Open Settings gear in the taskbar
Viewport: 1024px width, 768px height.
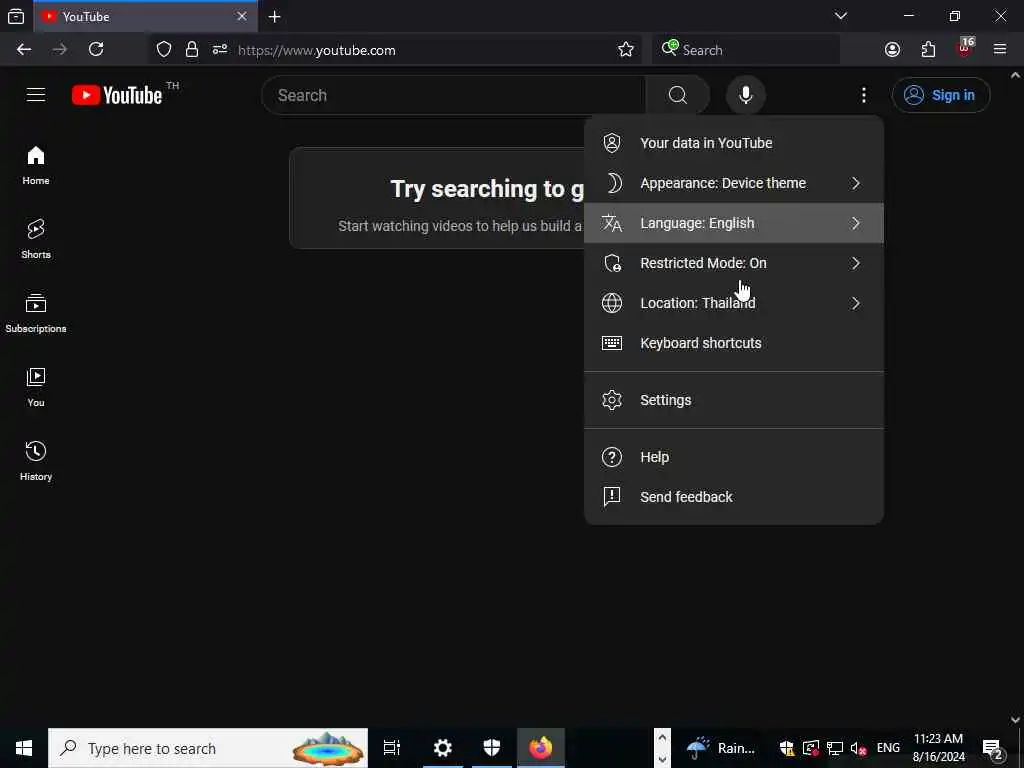coord(443,748)
